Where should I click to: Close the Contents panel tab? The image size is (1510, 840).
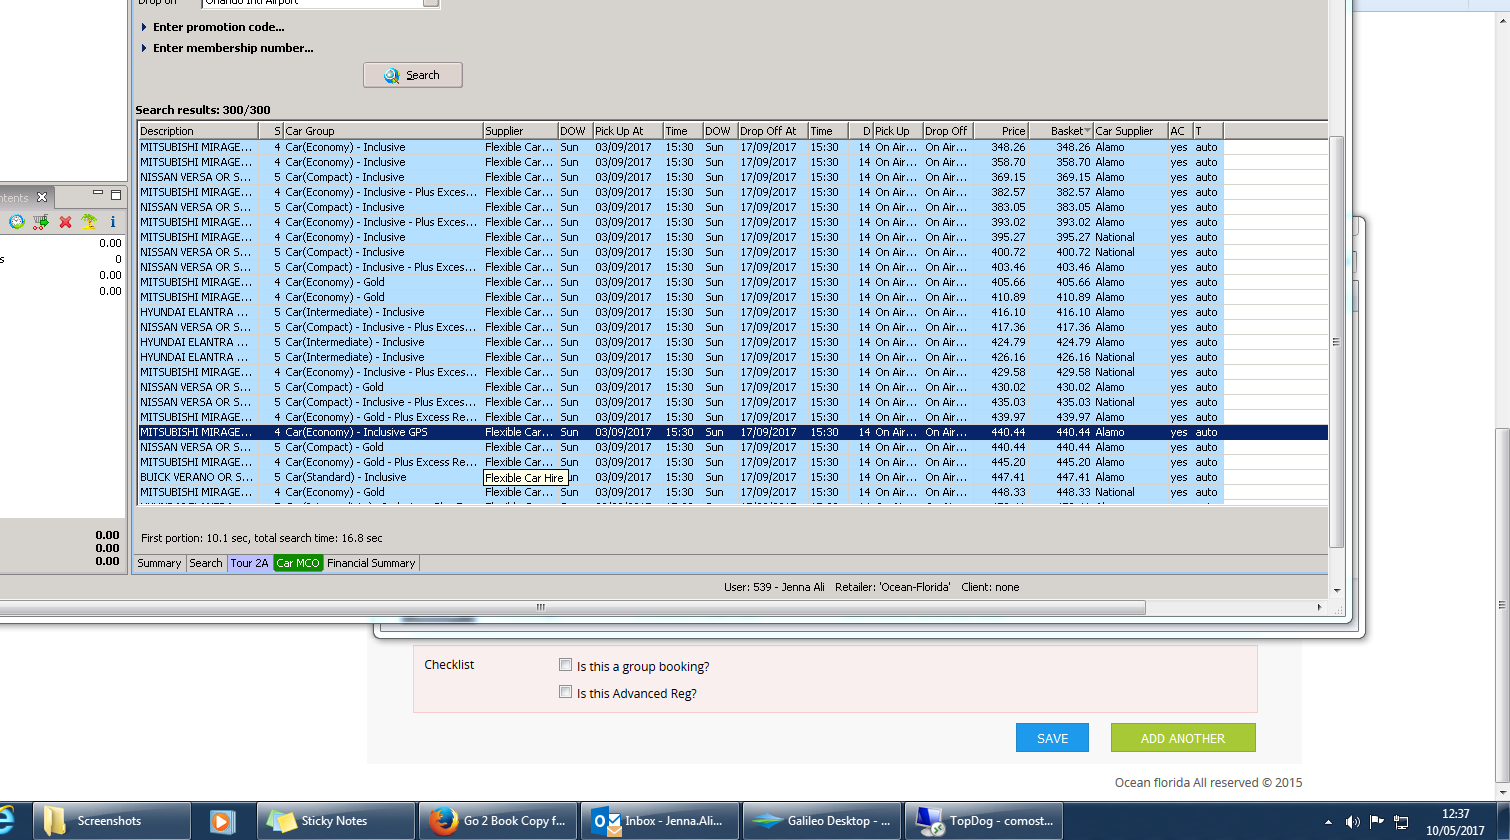tap(42, 197)
